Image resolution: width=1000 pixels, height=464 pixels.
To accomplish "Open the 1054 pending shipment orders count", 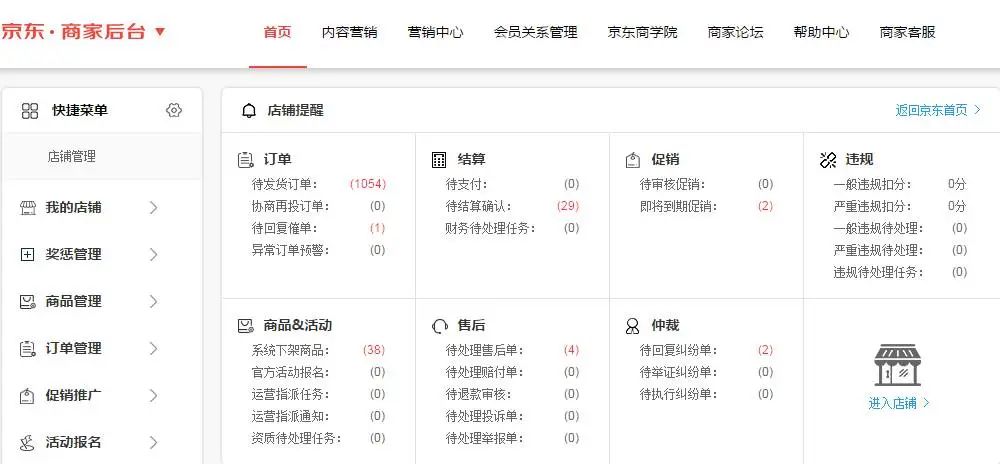I will [367, 184].
